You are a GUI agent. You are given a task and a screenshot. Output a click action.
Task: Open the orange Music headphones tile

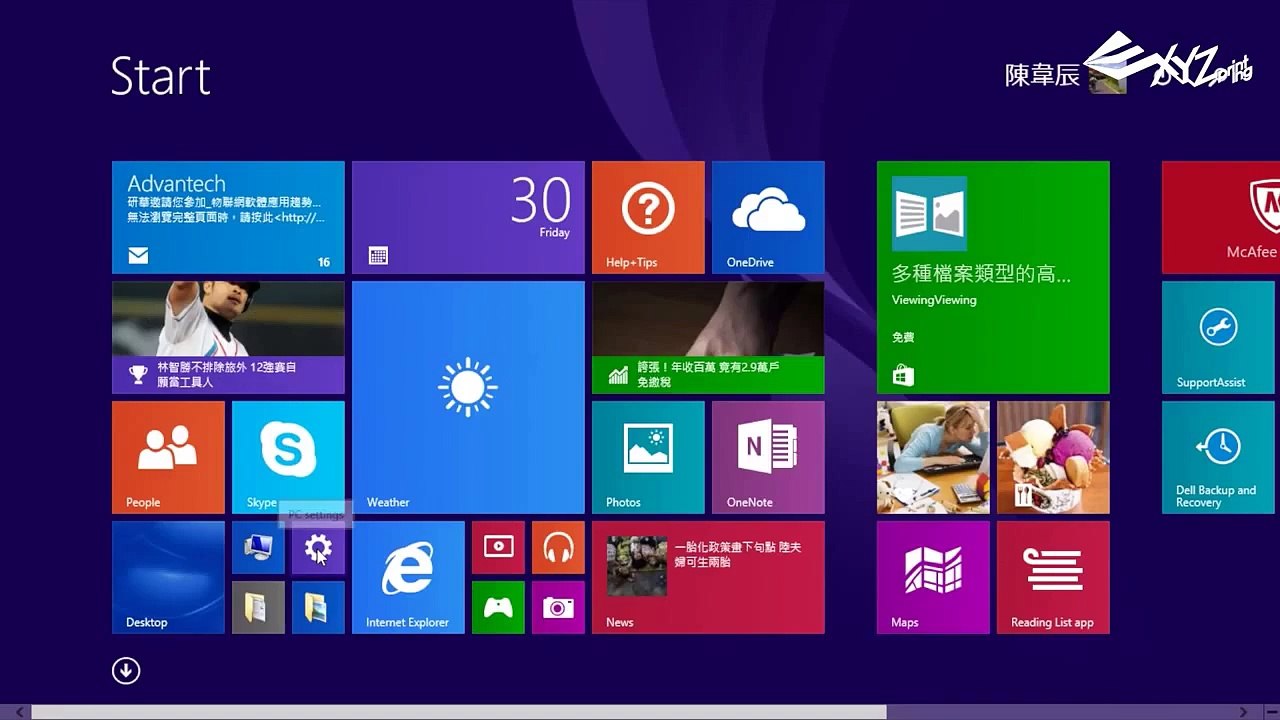click(x=558, y=547)
